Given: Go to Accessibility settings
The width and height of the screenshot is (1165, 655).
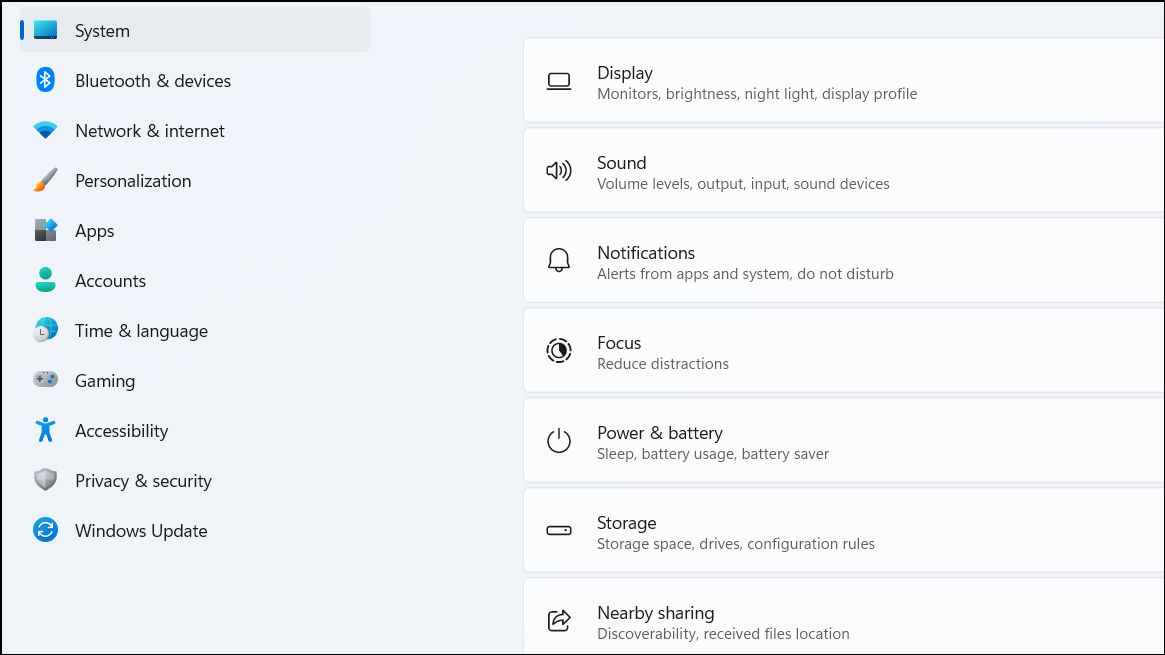Looking at the screenshot, I should [x=195, y=431].
